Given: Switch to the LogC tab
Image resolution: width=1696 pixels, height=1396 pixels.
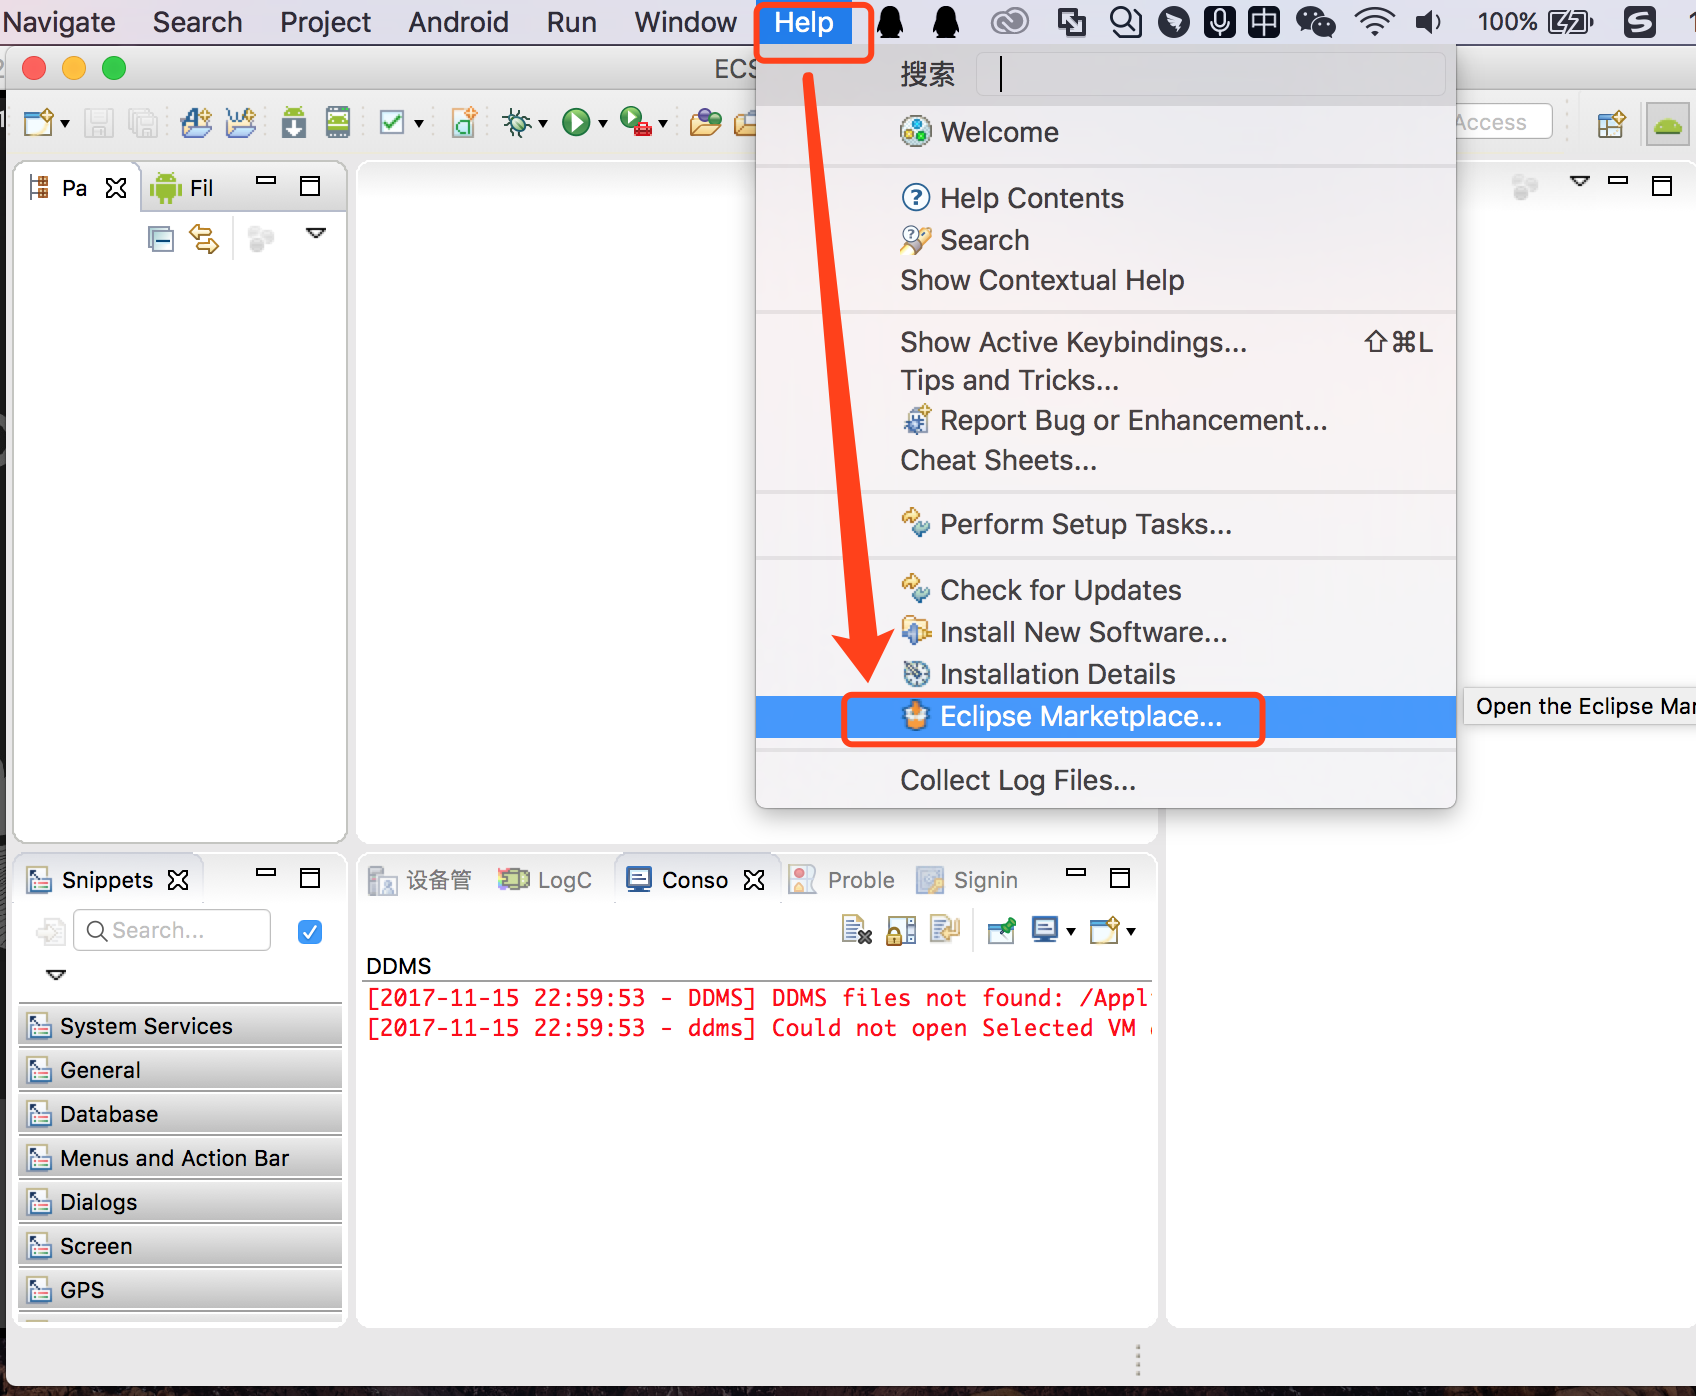Looking at the screenshot, I should [x=545, y=880].
